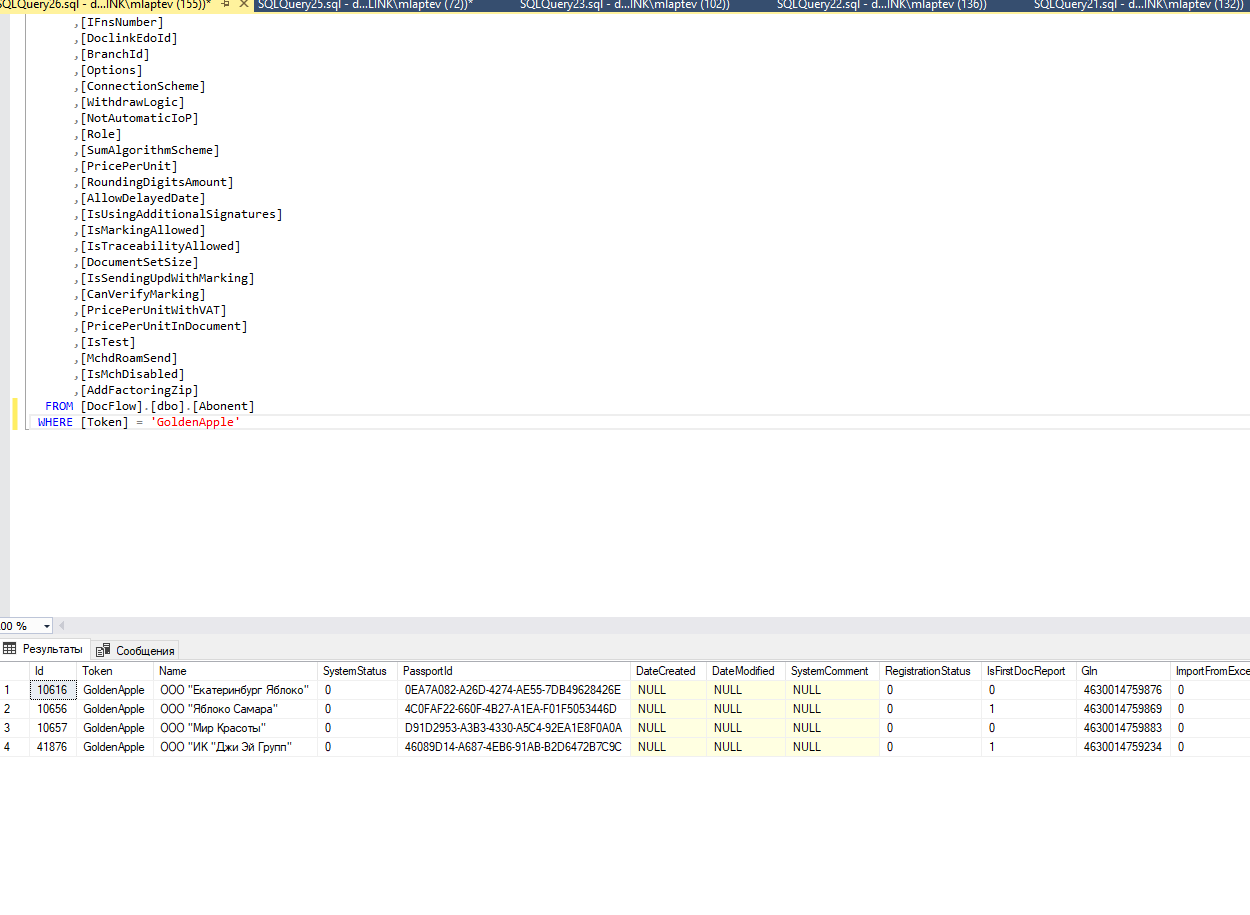Click the RegistrationStatus column header

coord(930,671)
